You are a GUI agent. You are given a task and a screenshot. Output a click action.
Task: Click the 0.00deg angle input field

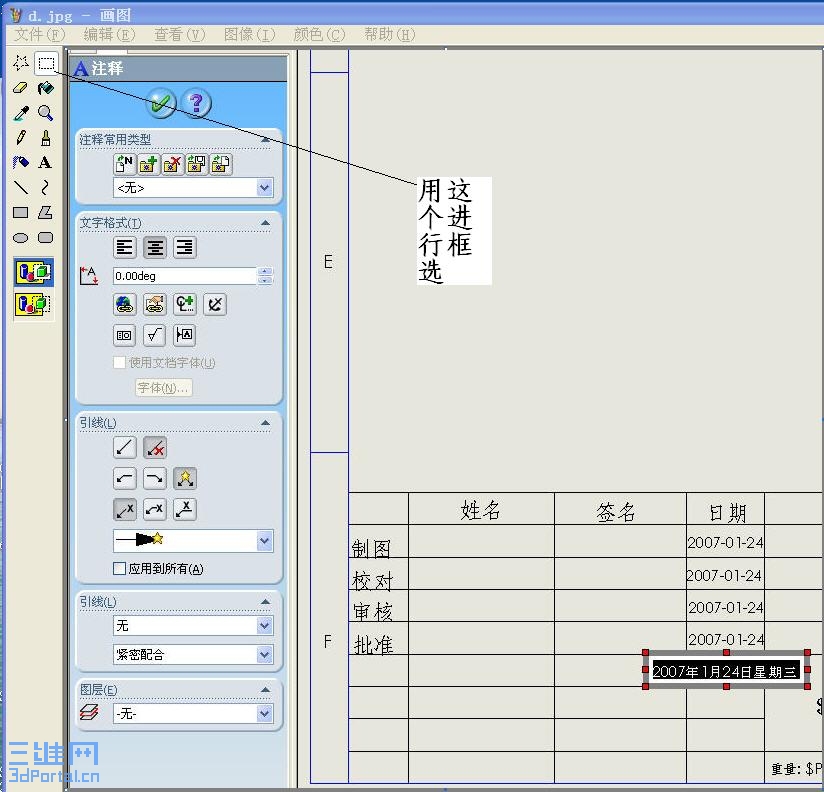(x=184, y=276)
